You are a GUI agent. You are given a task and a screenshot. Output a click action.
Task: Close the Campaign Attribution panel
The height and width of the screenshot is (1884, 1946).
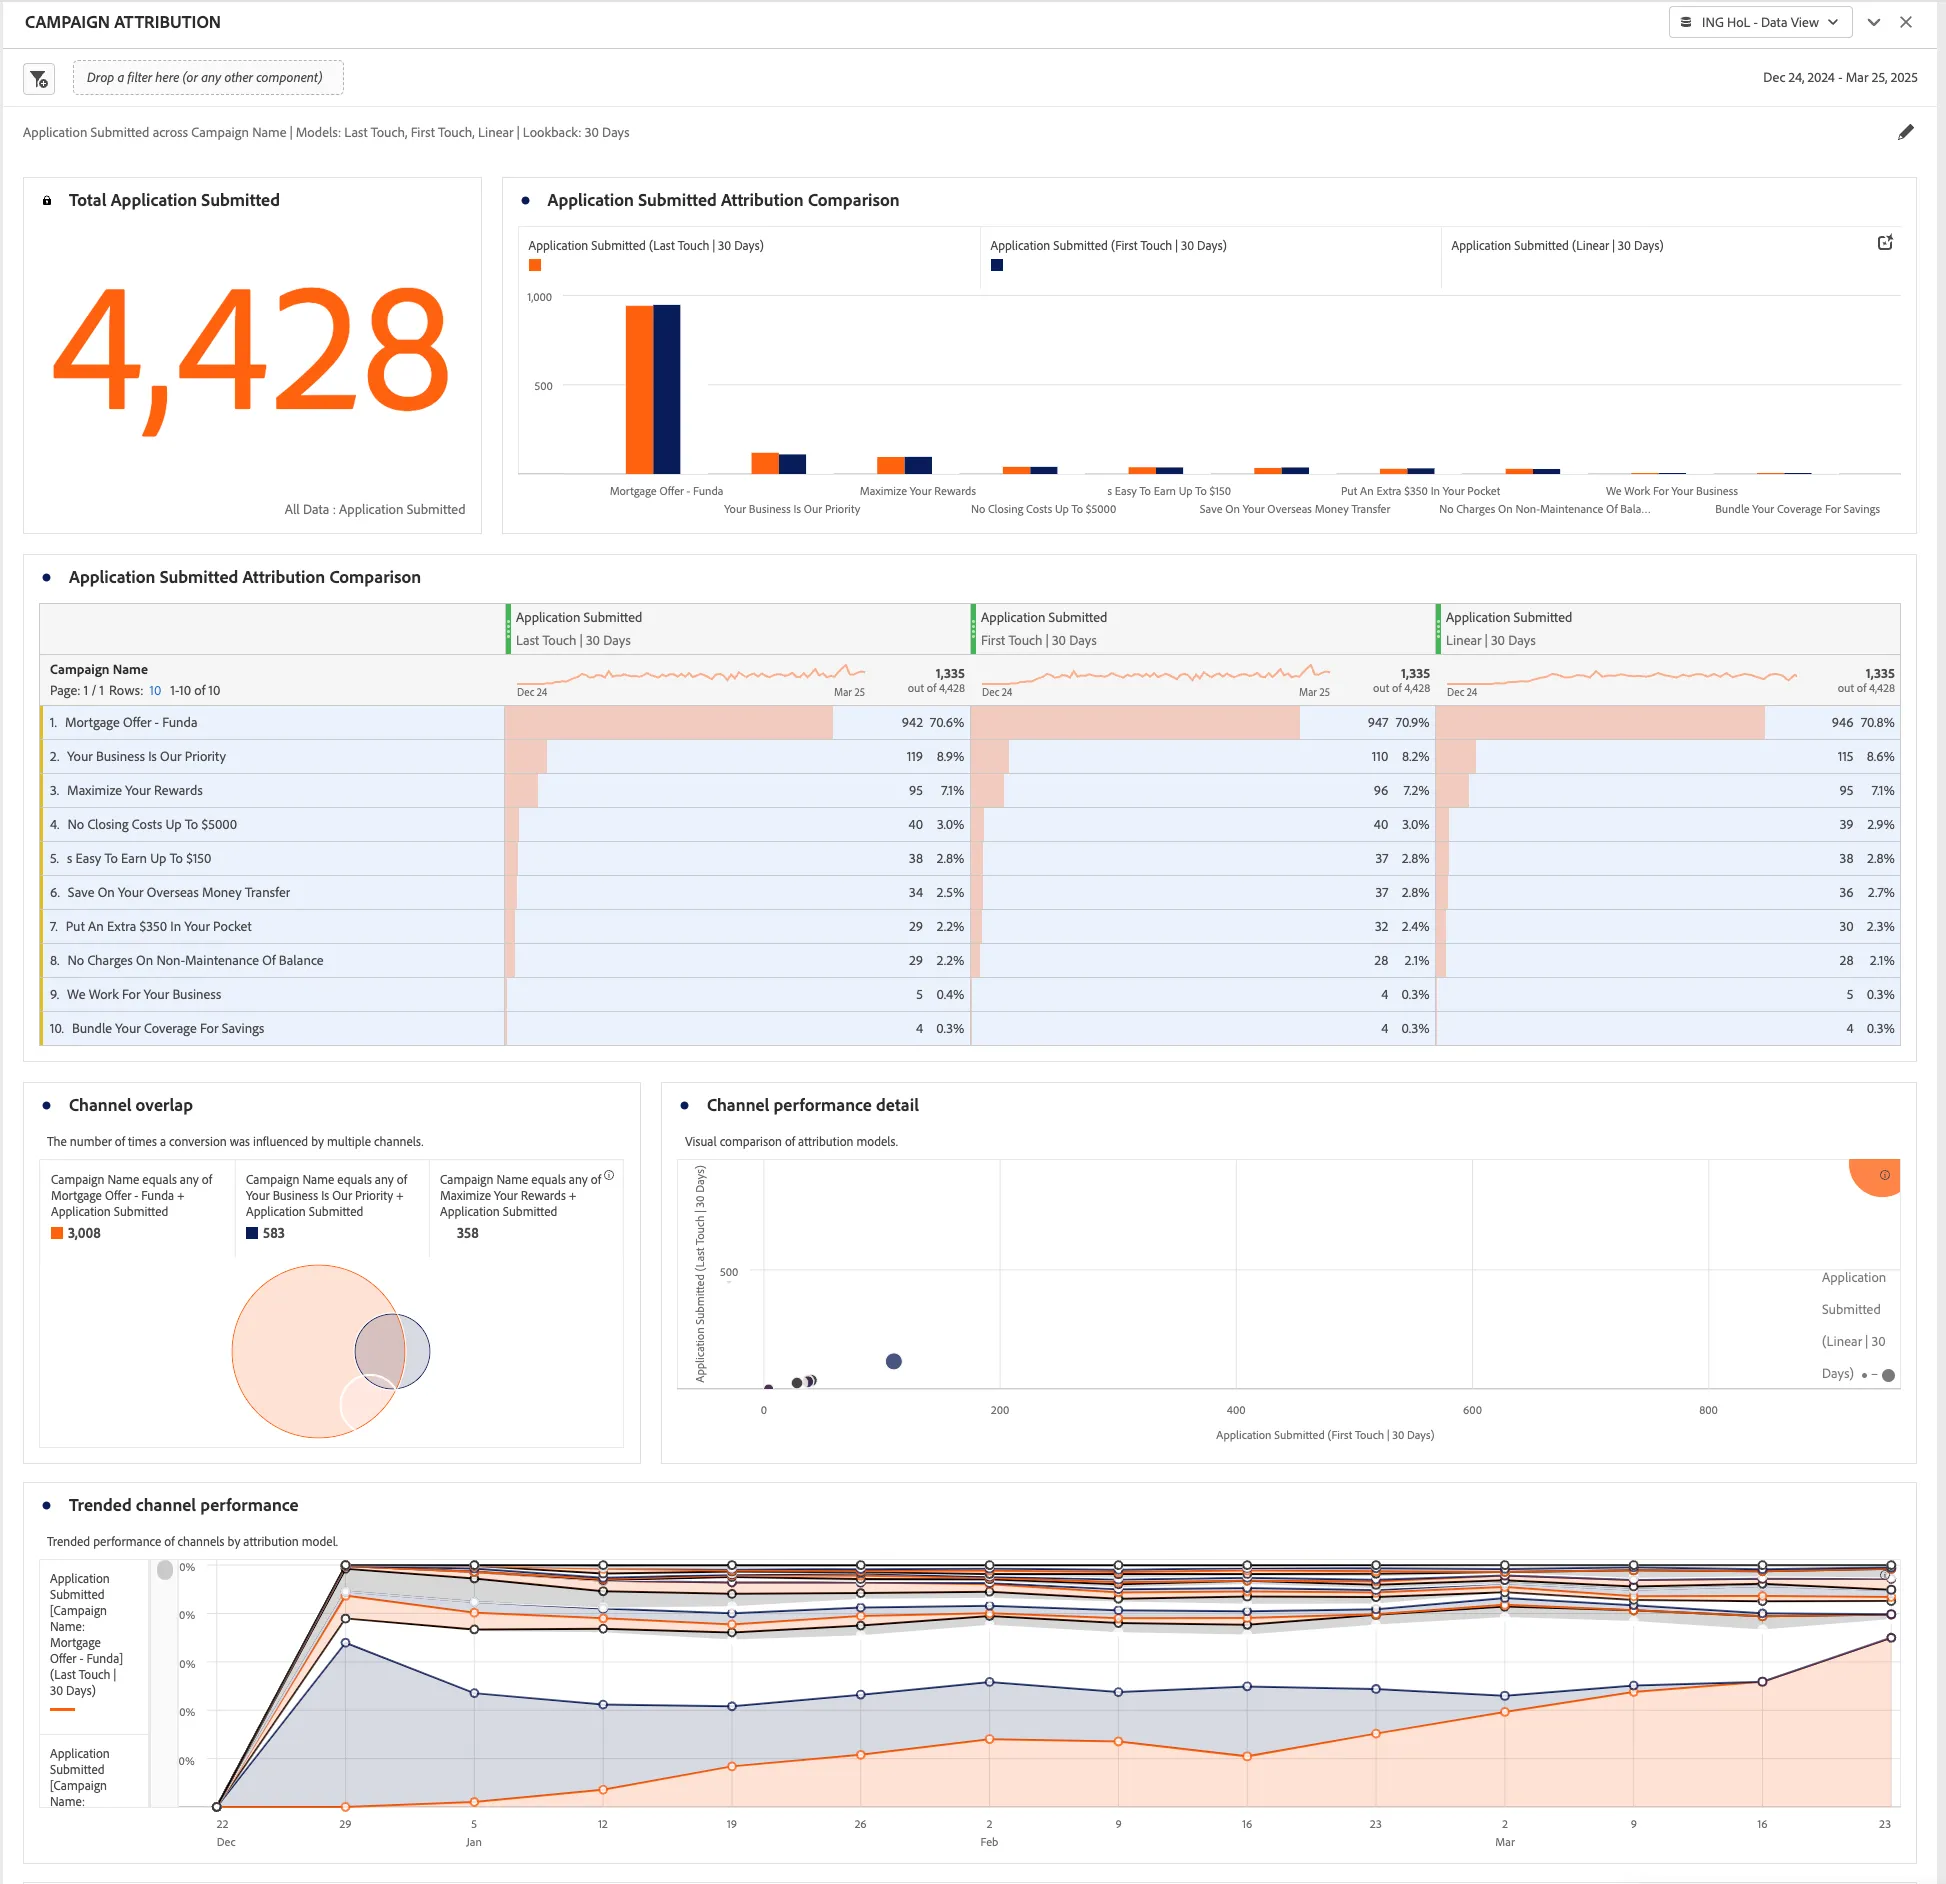point(1906,22)
